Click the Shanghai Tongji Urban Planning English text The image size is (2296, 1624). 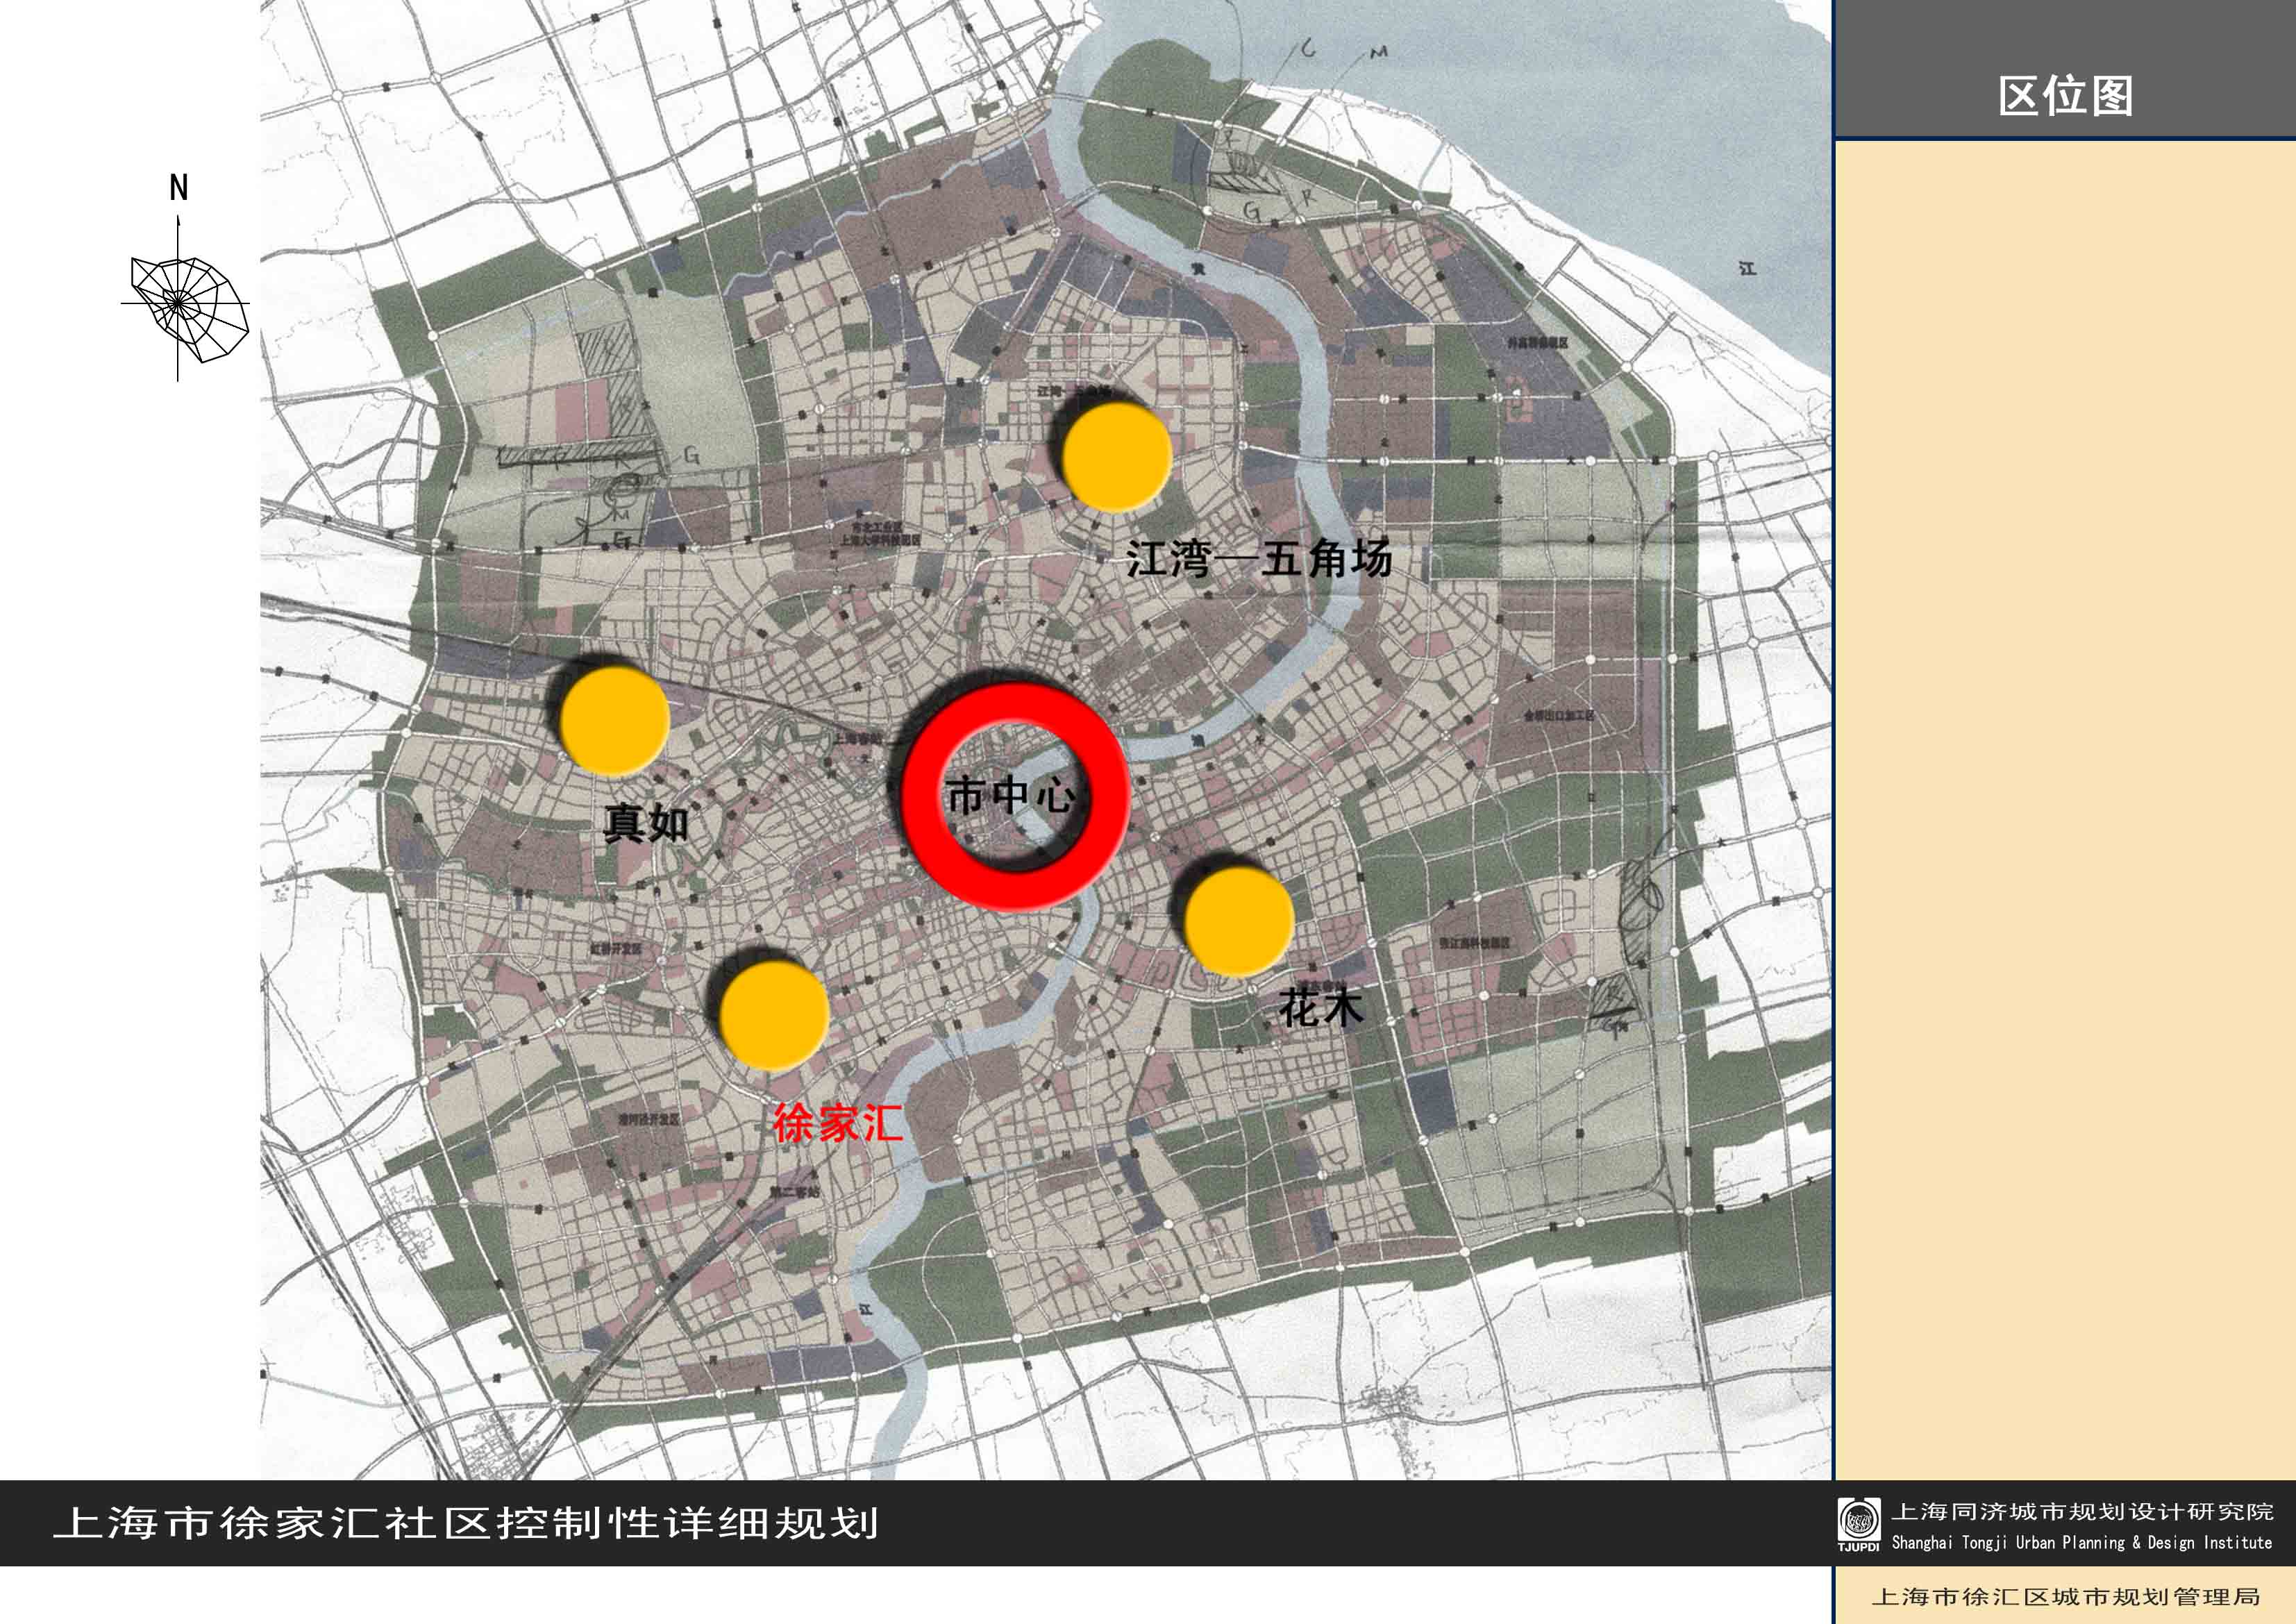click(x=2081, y=1542)
